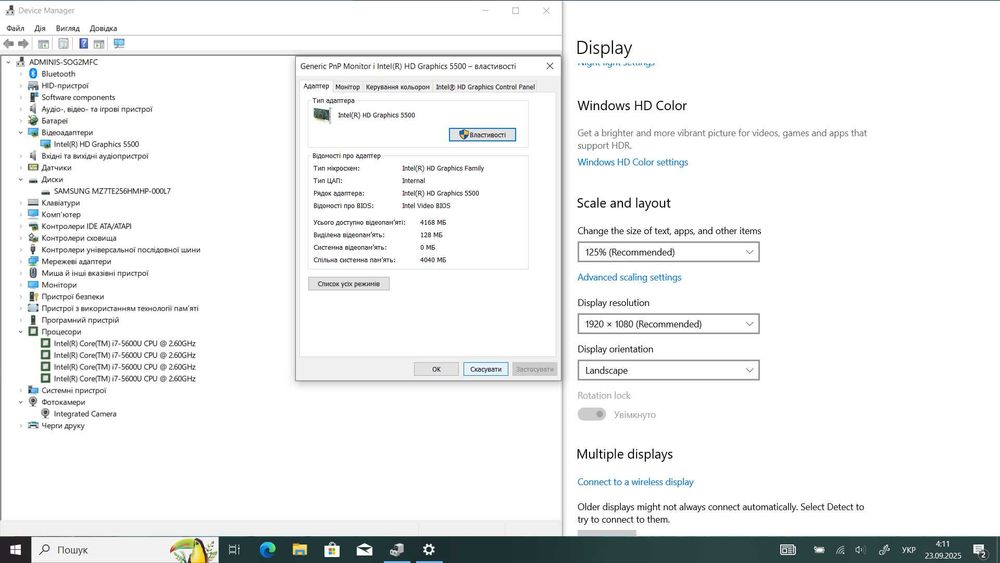Select the Черги друку print queues category
The image size is (1000, 563).
tap(62, 426)
